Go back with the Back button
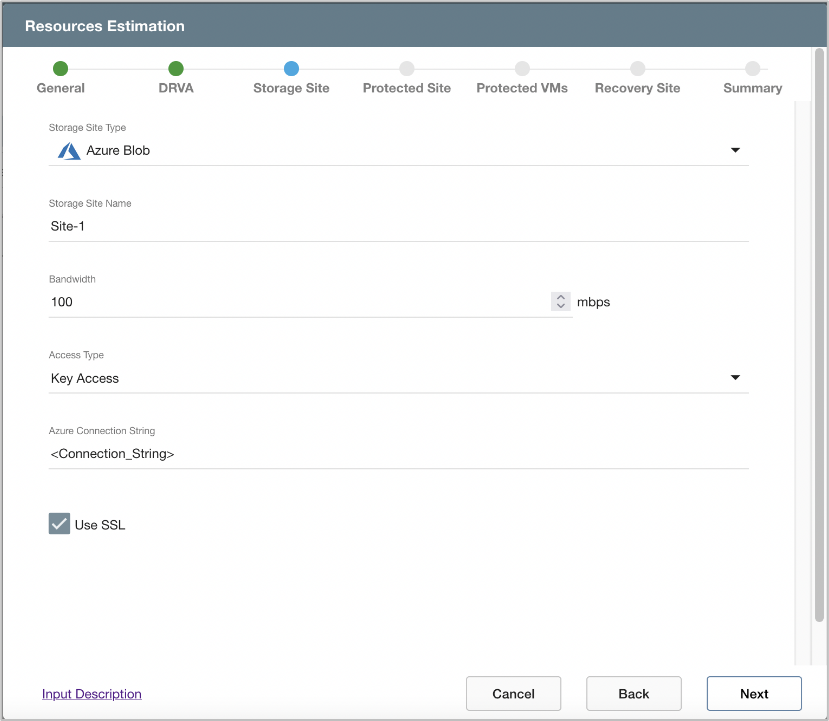This screenshot has width=829, height=721. [x=633, y=693]
